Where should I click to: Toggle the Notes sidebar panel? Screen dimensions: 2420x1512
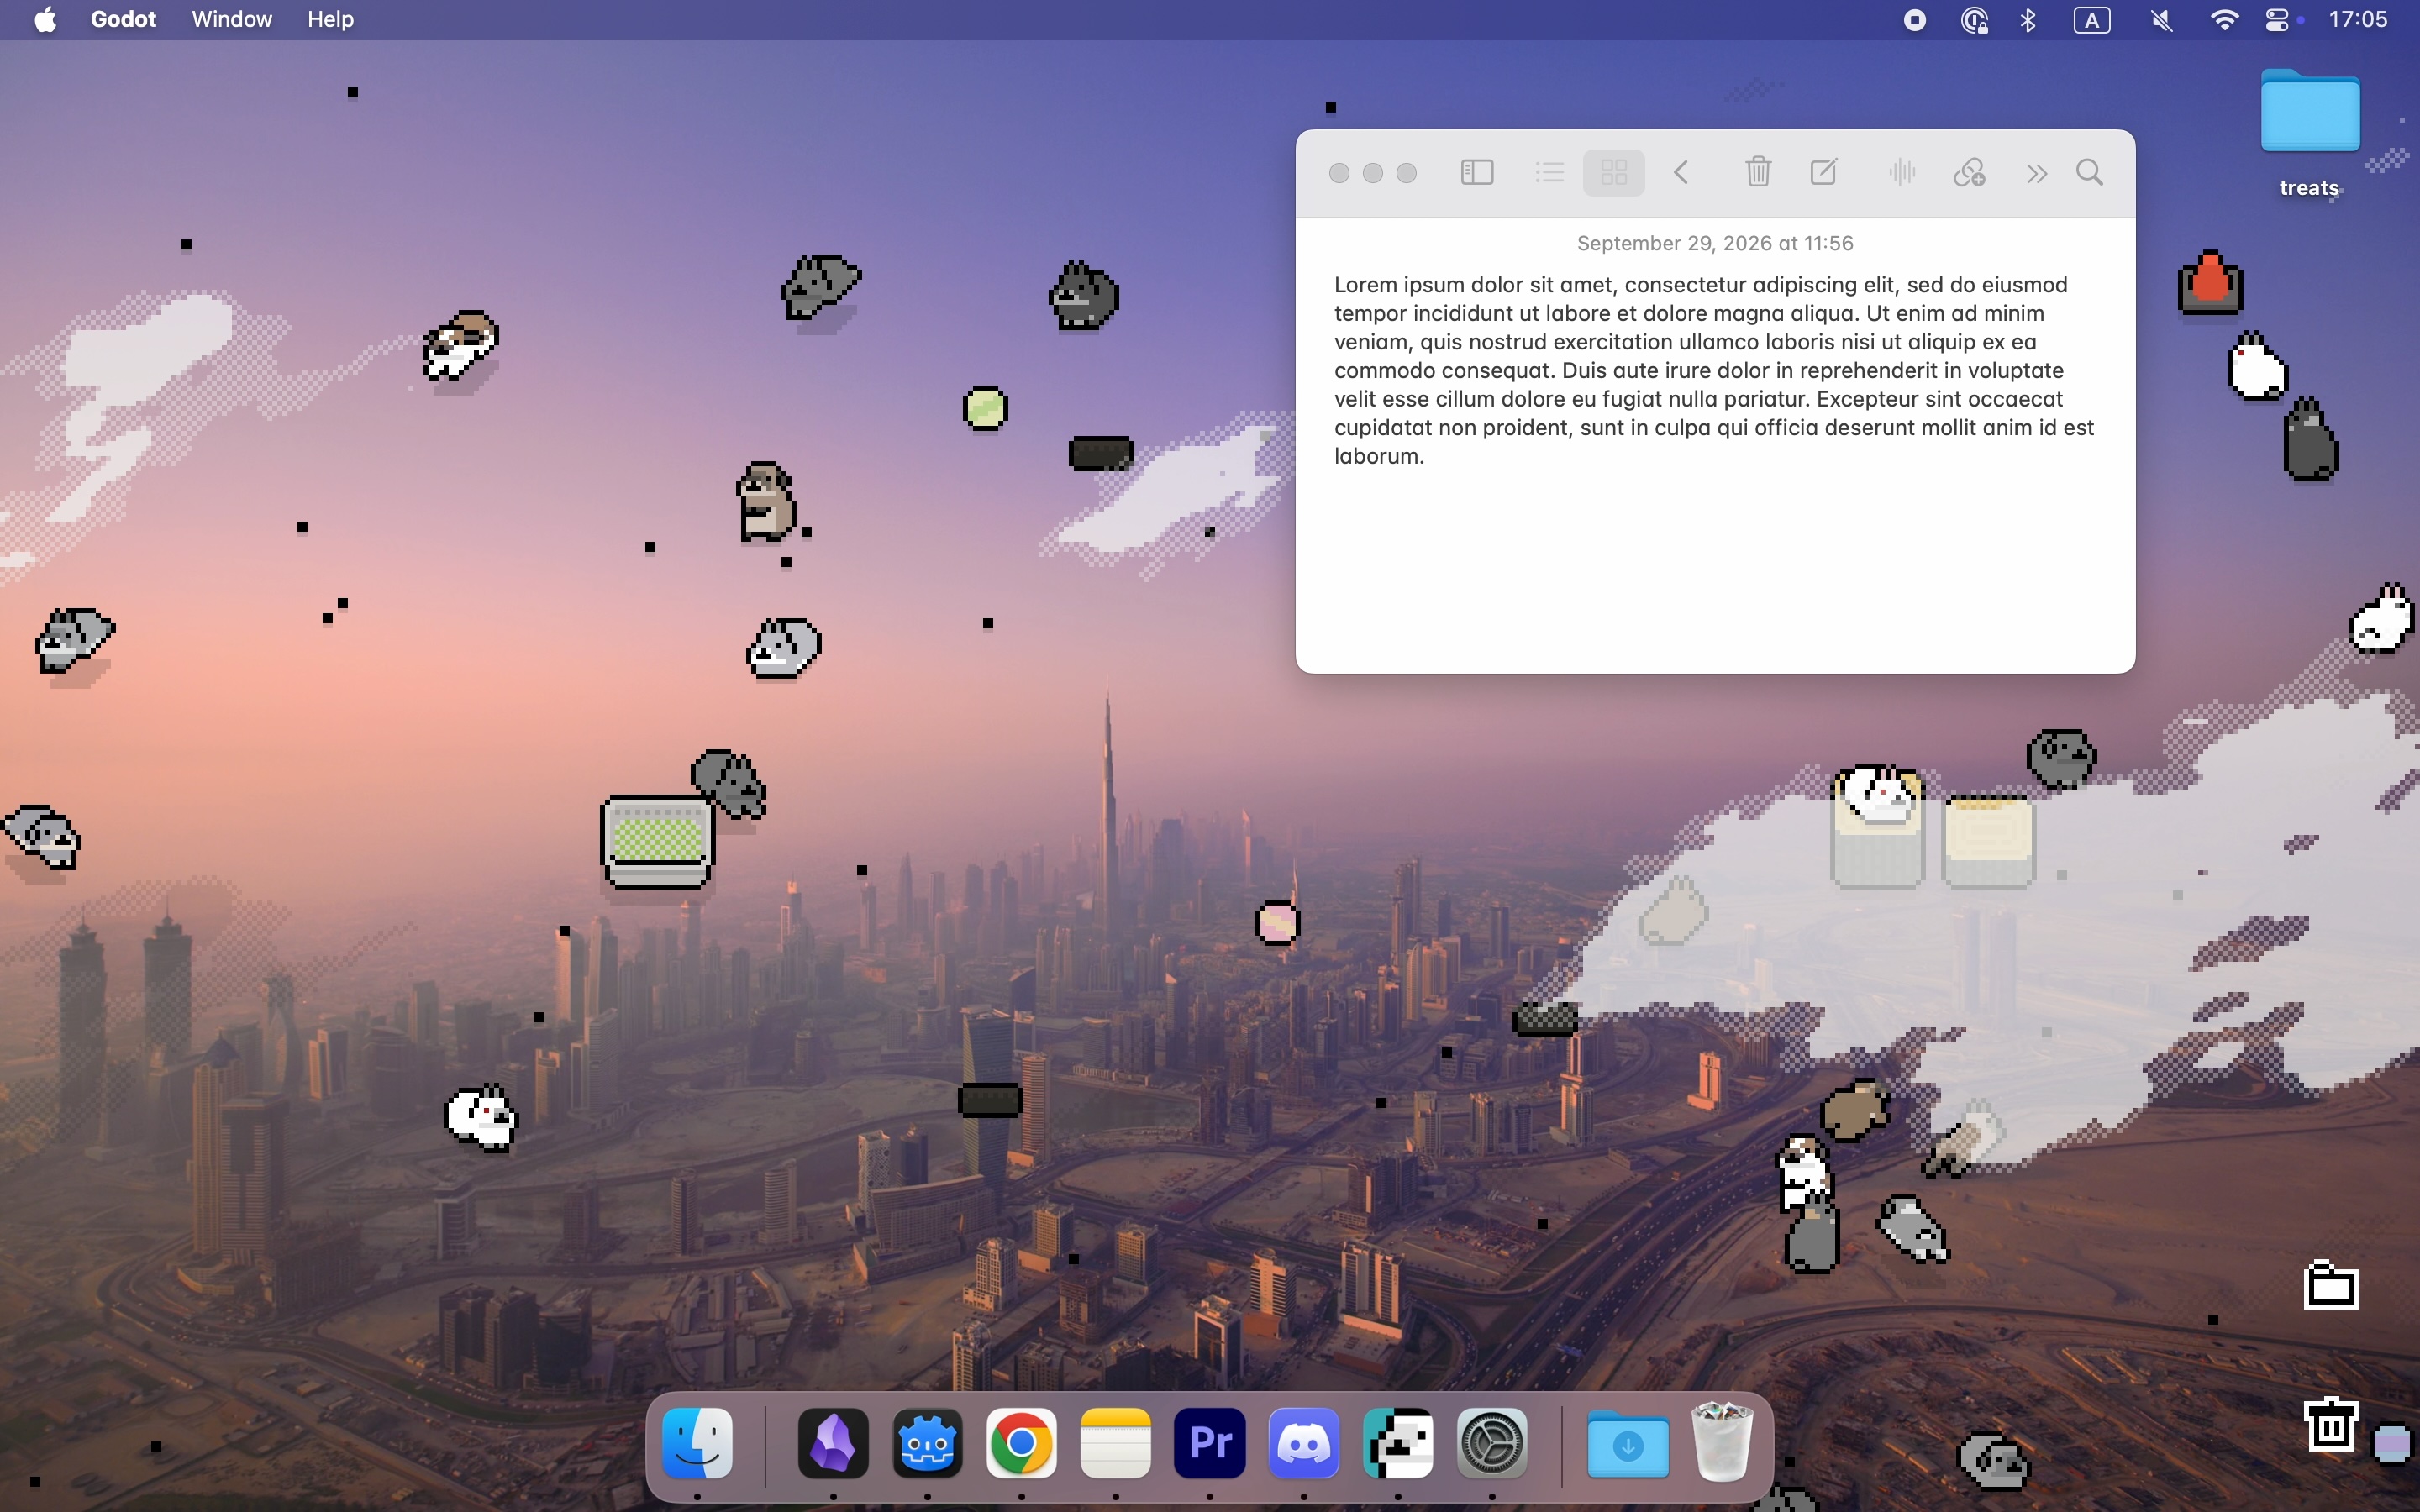1477,173
